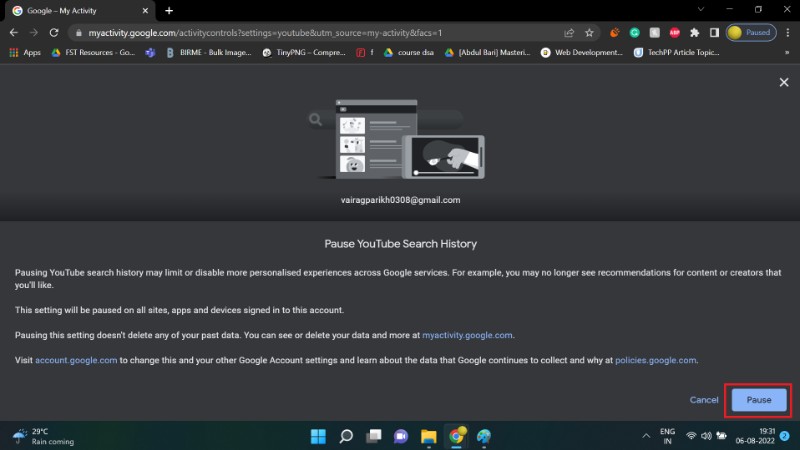Open Task View on the taskbar

point(373,436)
